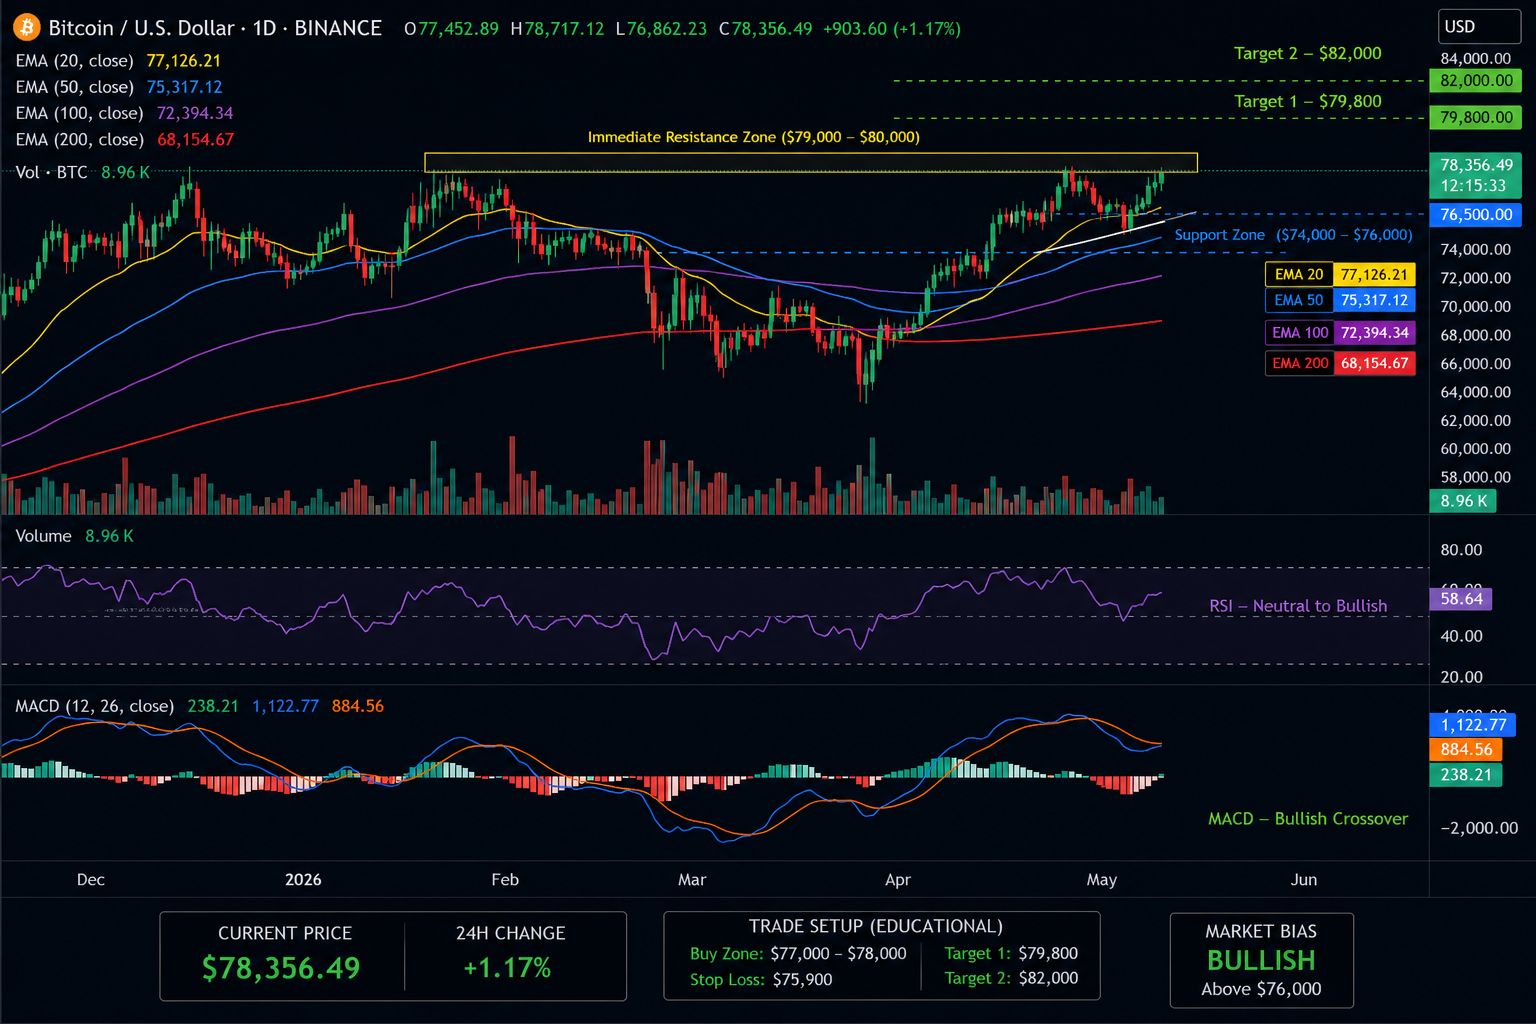Click the current price tag with 12:15:33 countdown

coord(1476,175)
